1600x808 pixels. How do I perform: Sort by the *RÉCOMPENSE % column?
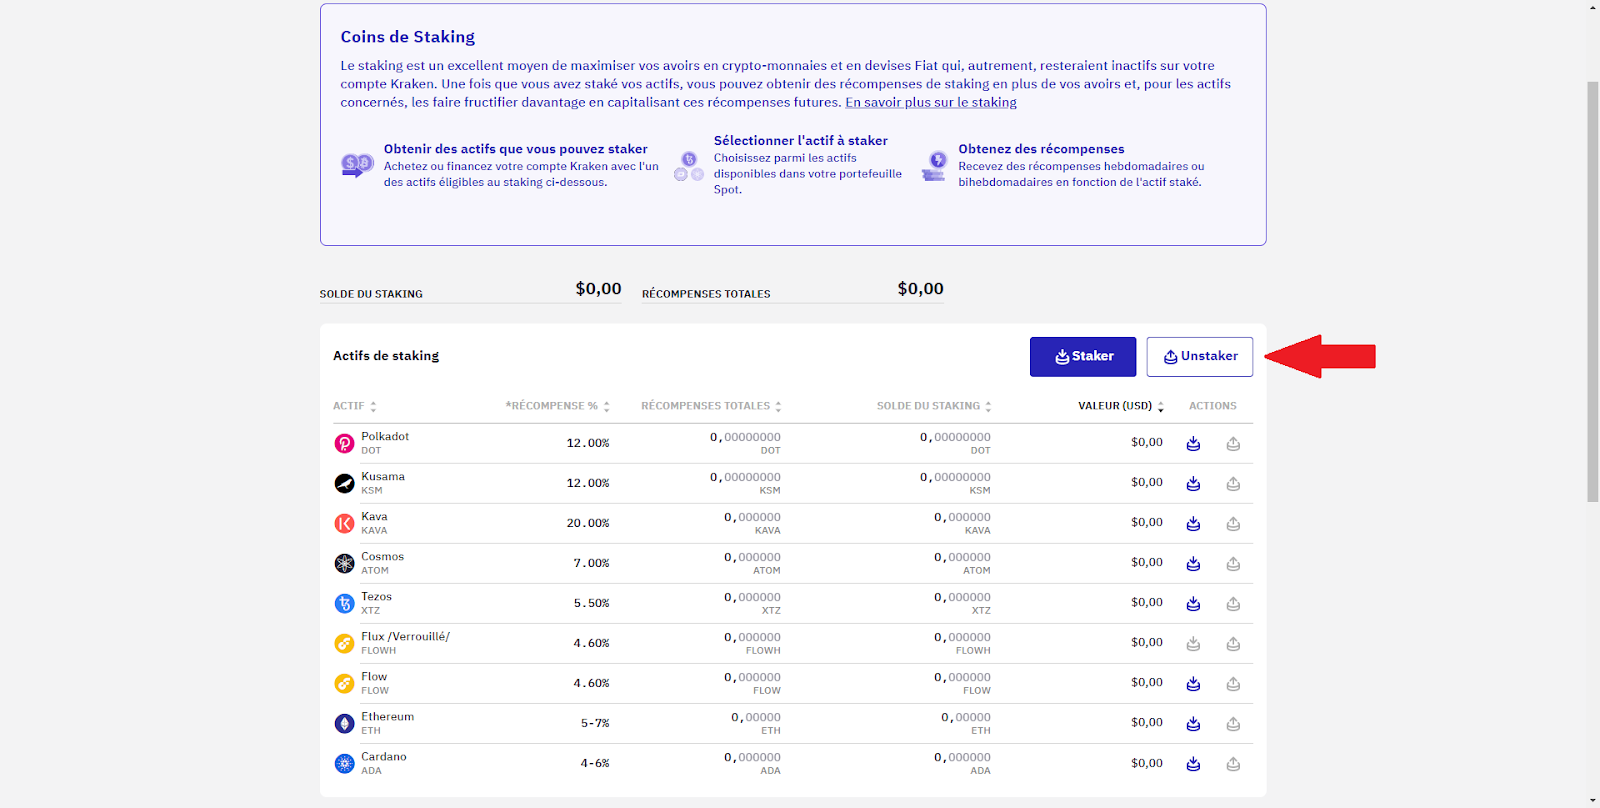(x=557, y=406)
